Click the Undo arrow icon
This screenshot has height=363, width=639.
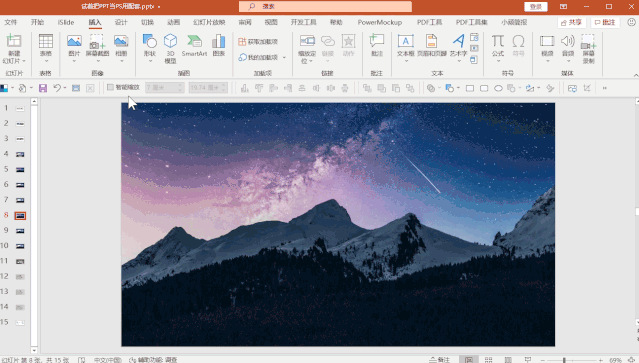pyautogui.click(x=57, y=88)
